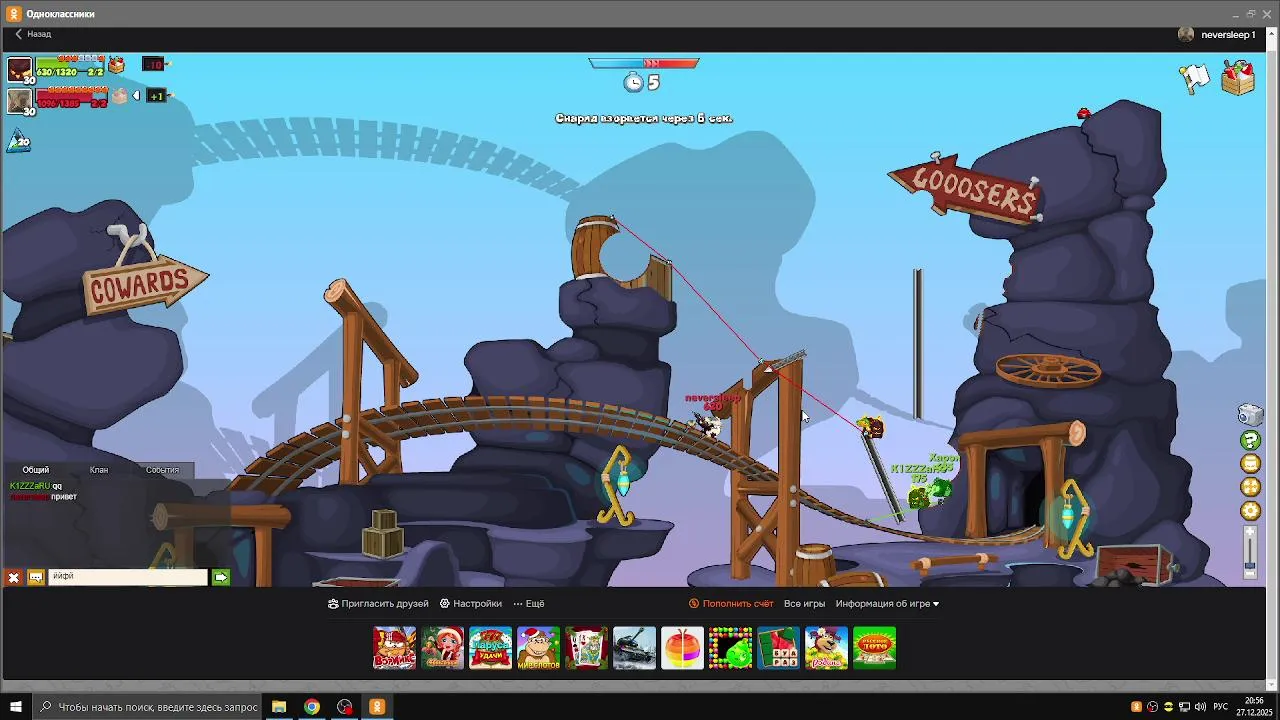Click the wind indicator bar at top
The image size is (1280, 720).
[644, 63]
